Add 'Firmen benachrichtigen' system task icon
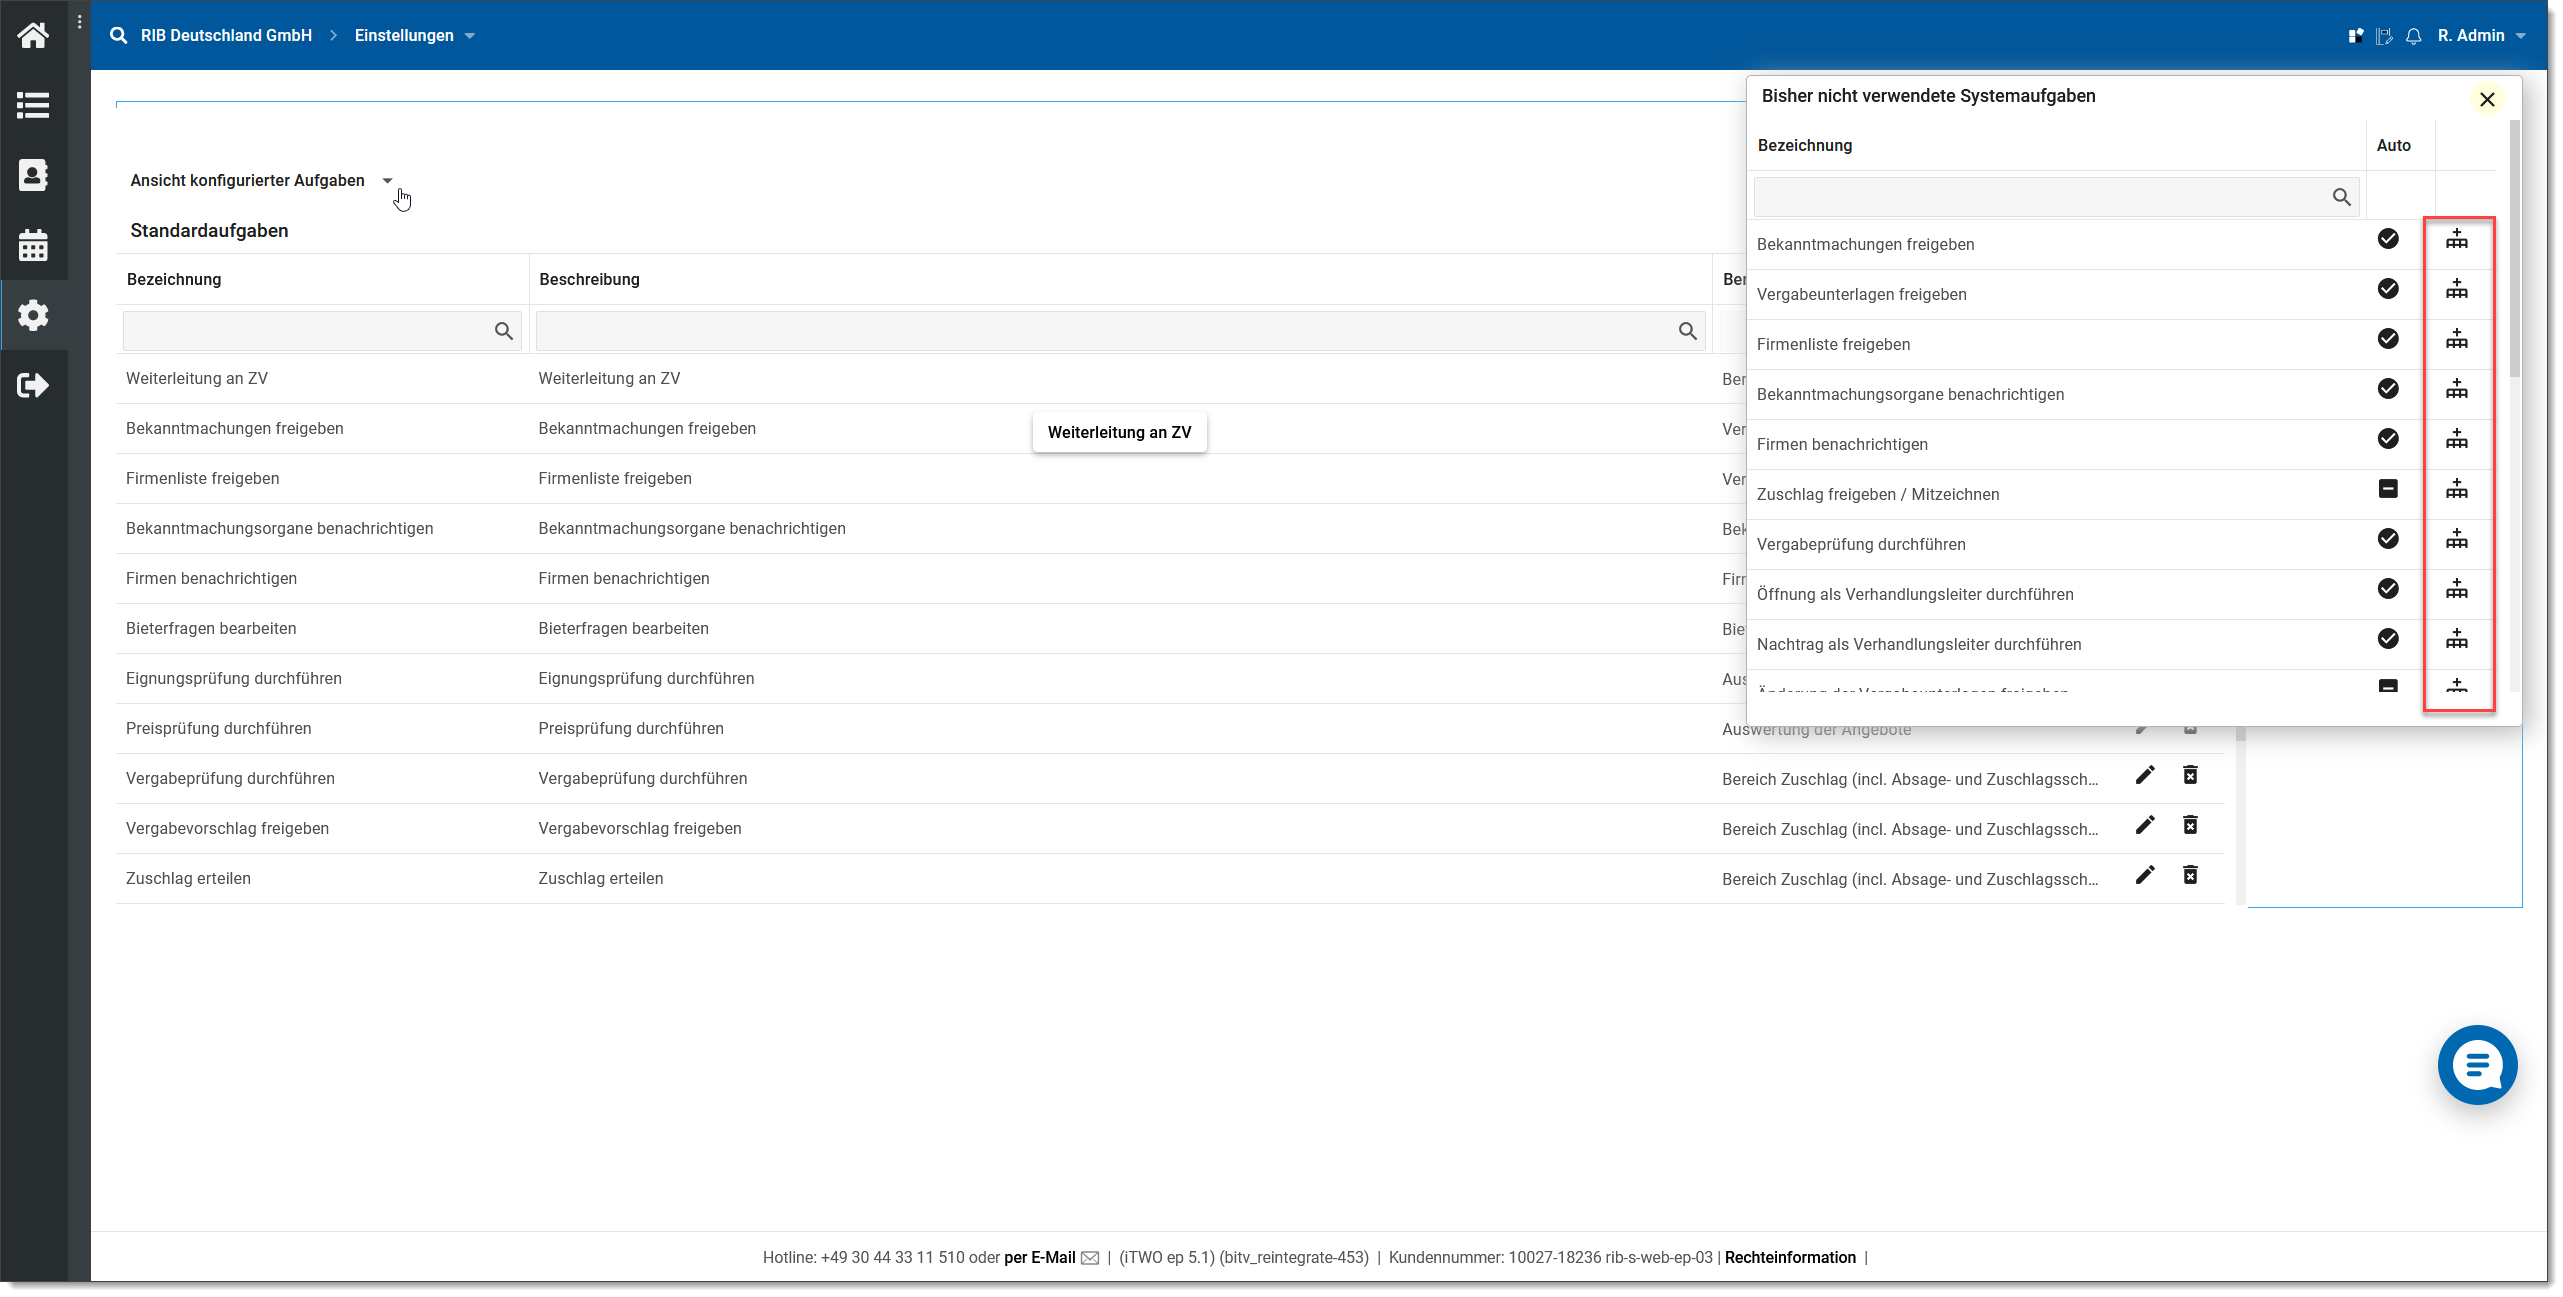This screenshot has height=1297, width=2563. (x=2456, y=440)
